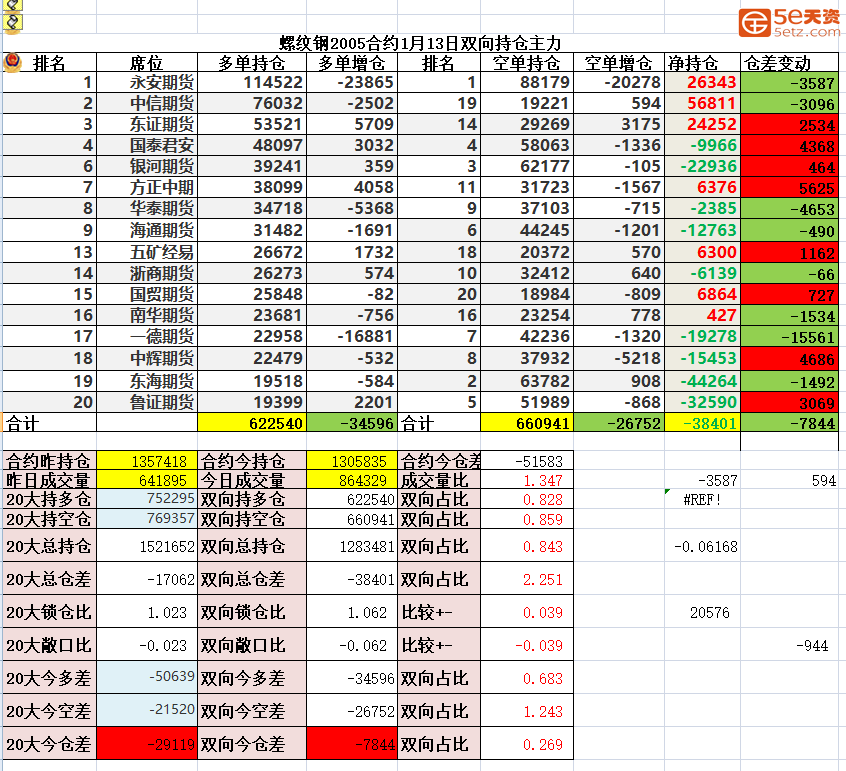Screen dimensions: 846x771
Task: Select the value -17062
Action: click(147, 579)
